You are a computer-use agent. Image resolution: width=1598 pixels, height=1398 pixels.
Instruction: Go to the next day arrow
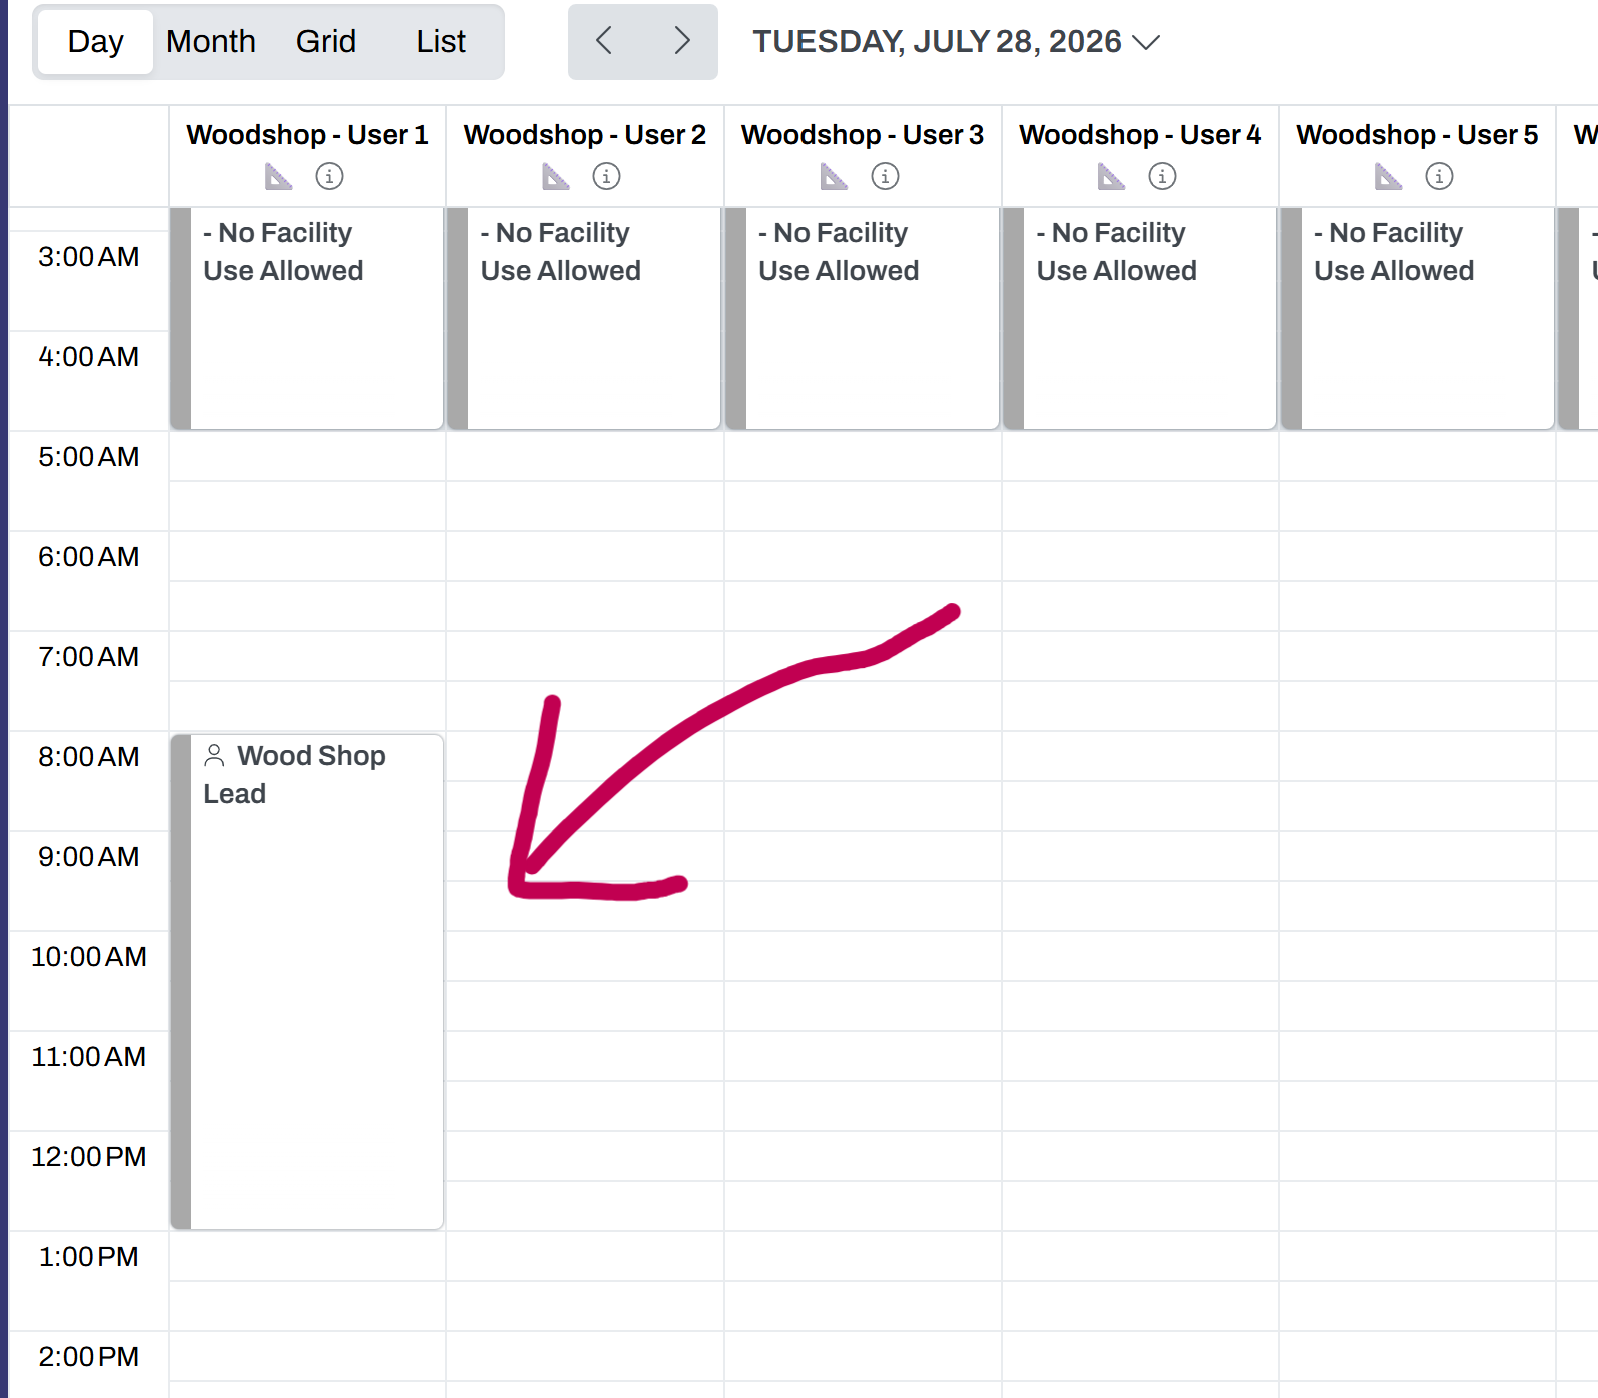pos(681,41)
